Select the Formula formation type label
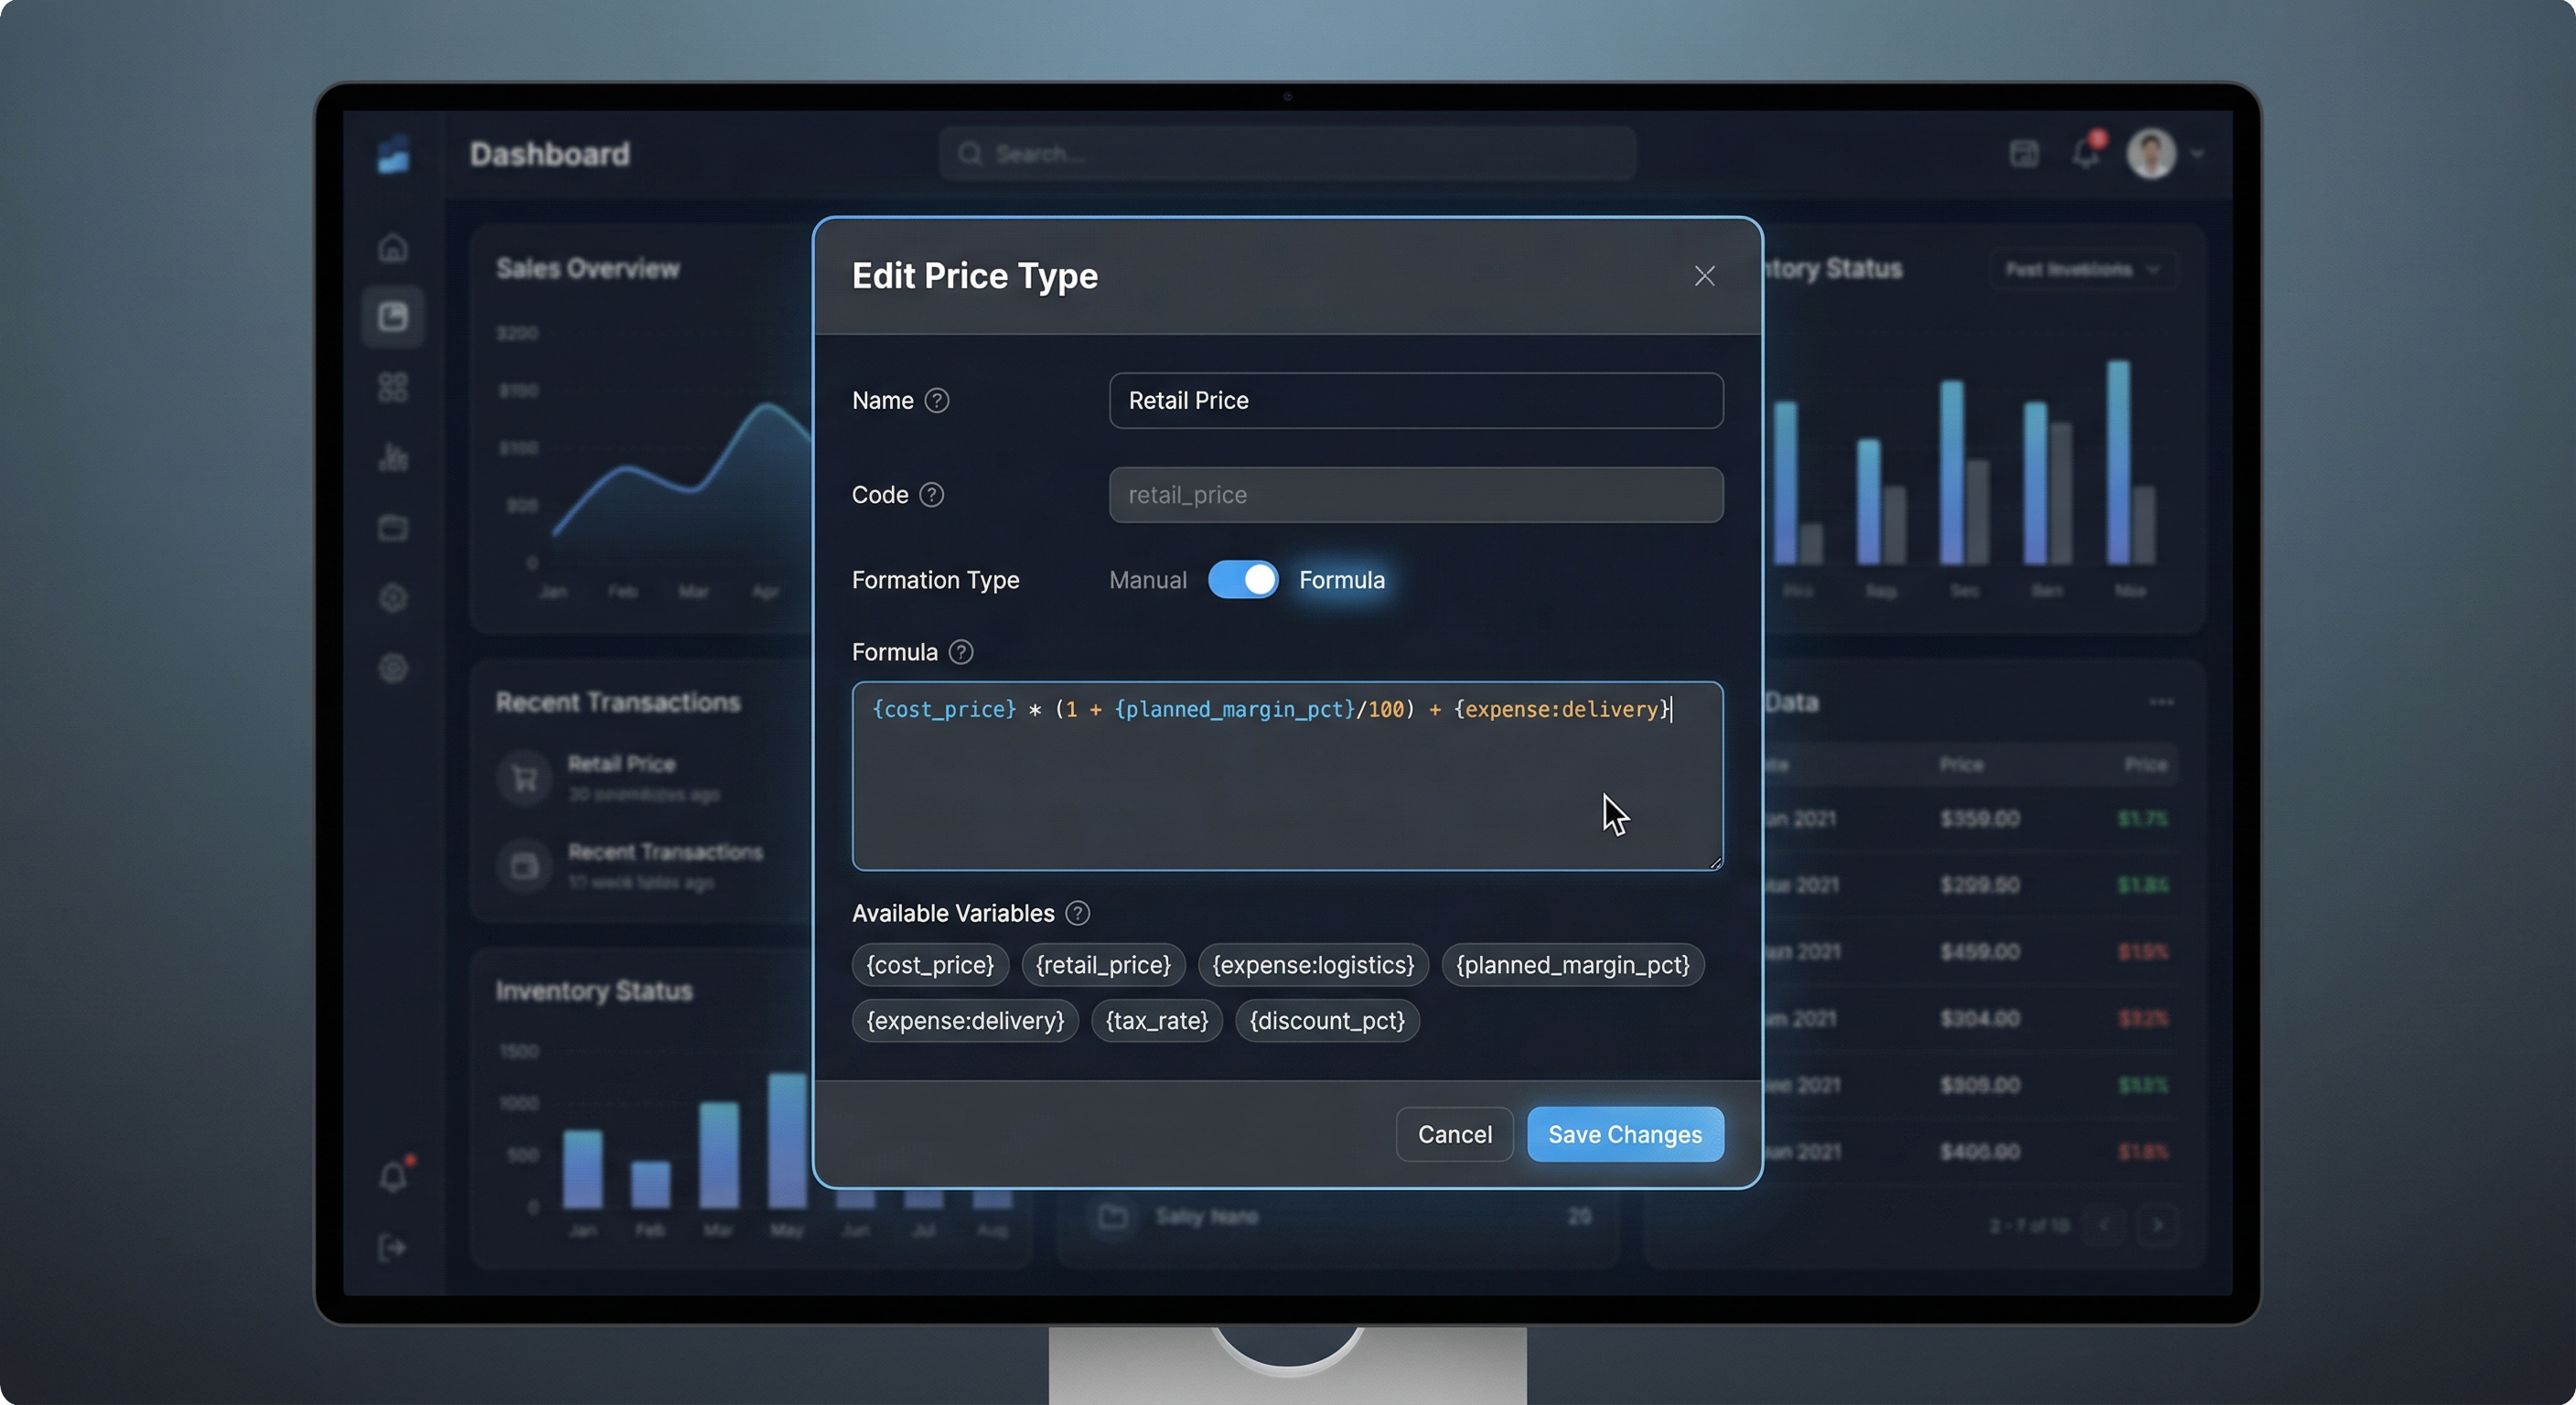2576x1405 pixels. pyautogui.click(x=1341, y=580)
